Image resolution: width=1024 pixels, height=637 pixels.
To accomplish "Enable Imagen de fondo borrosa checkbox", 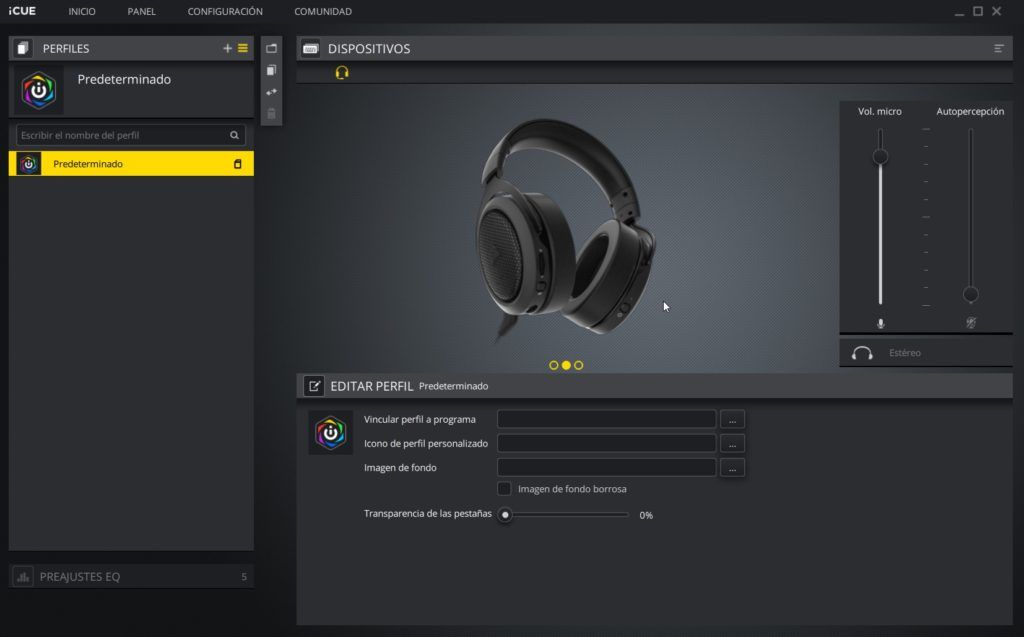I will coord(504,489).
